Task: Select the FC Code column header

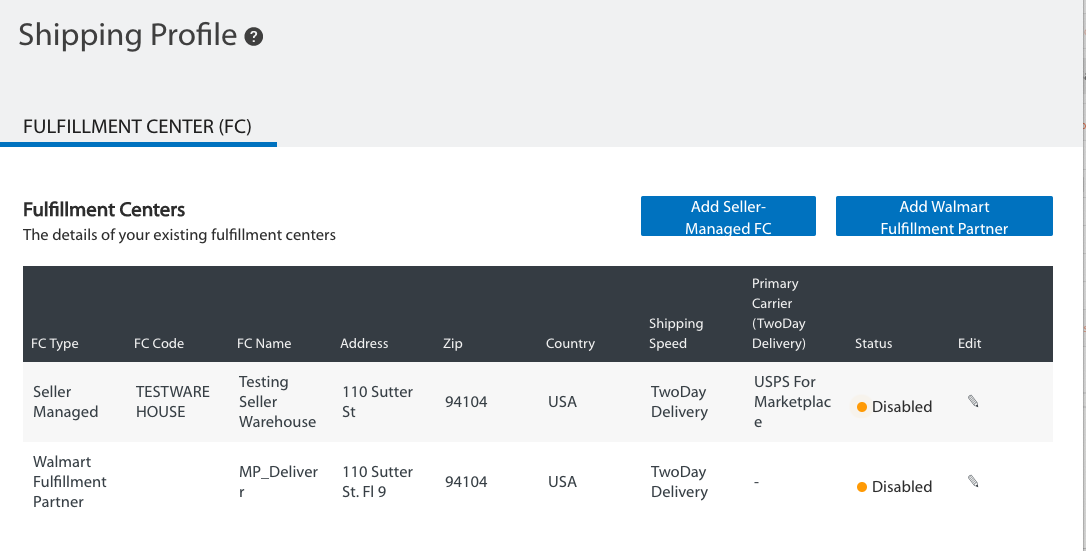Action: pos(159,343)
